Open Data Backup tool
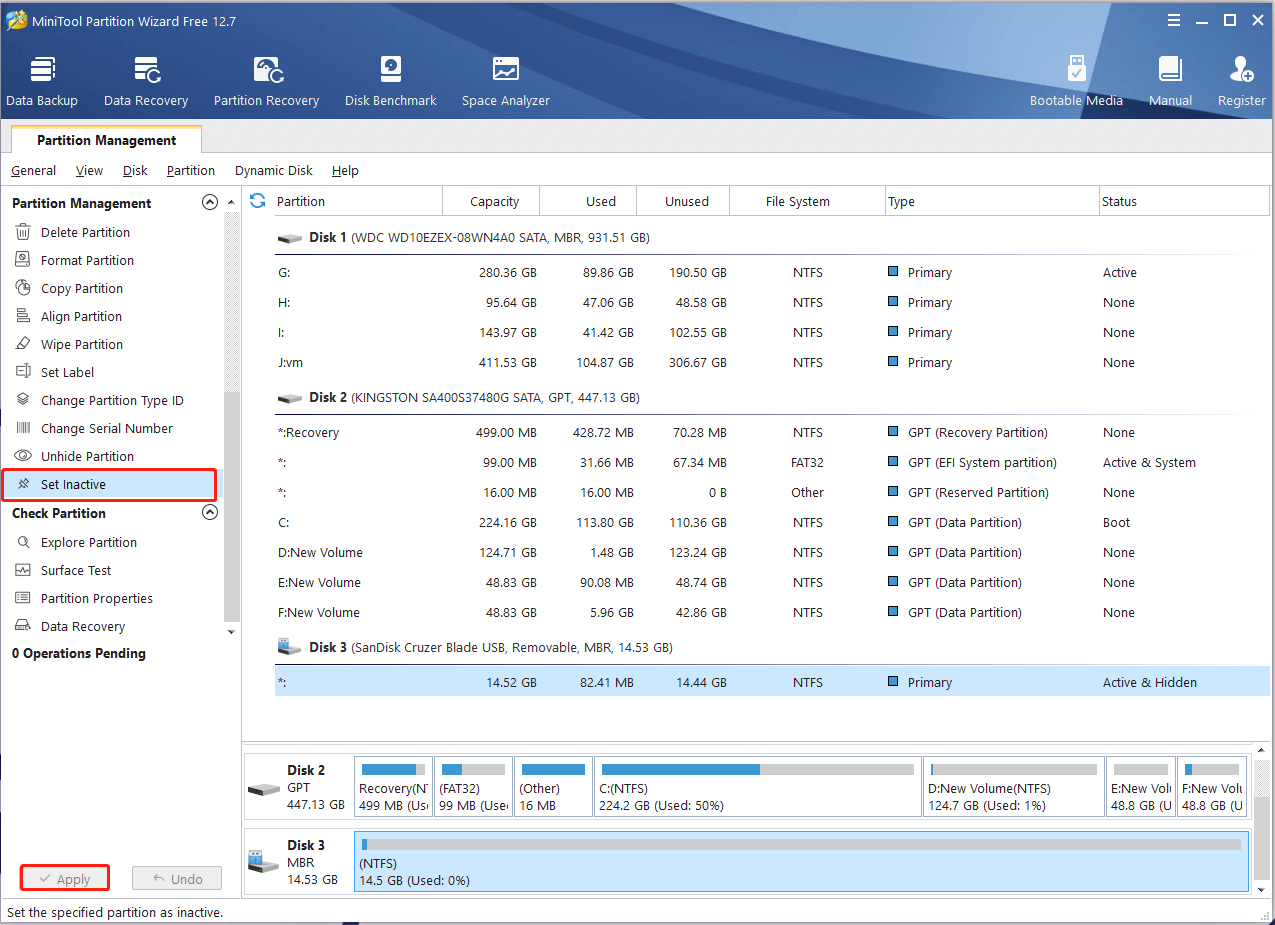This screenshot has height=925, width=1275. pos(42,82)
